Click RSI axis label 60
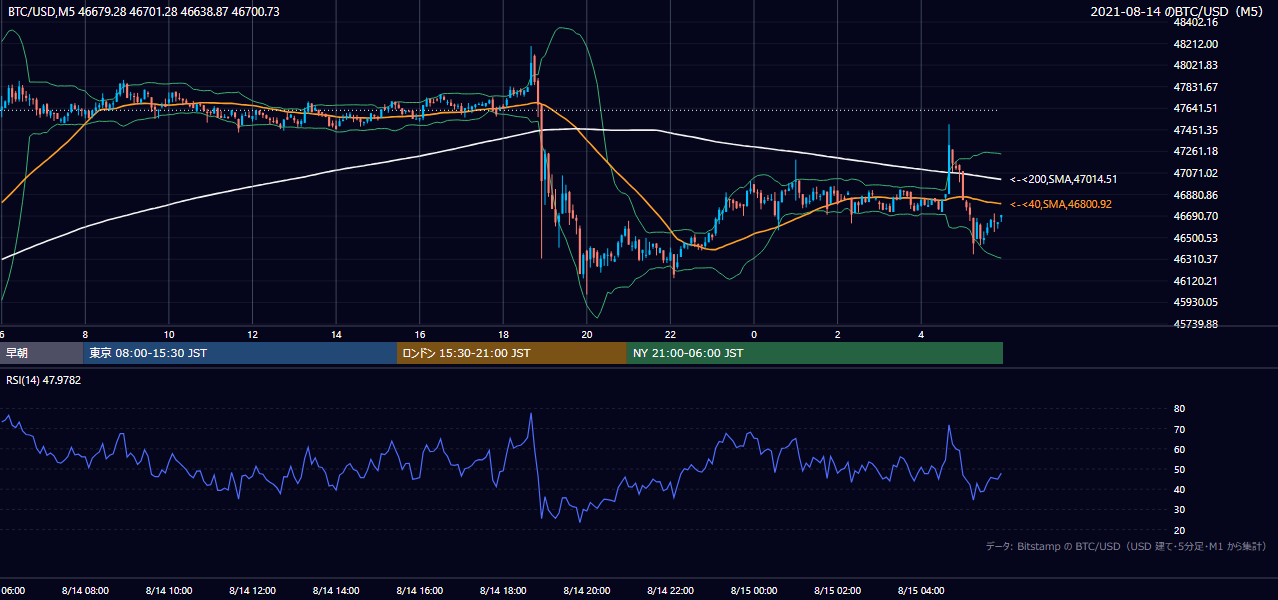1278x600 pixels. point(1179,449)
